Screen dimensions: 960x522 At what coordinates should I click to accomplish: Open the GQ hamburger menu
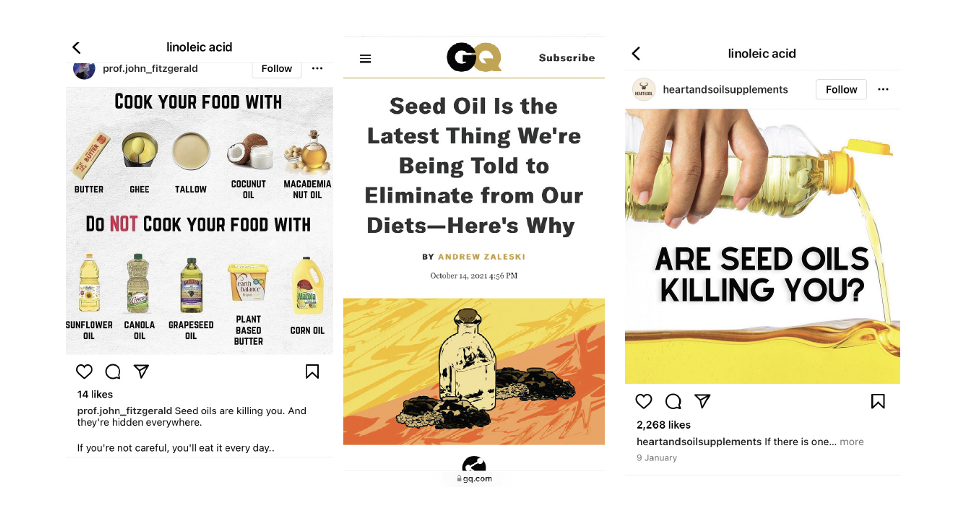click(366, 59)
